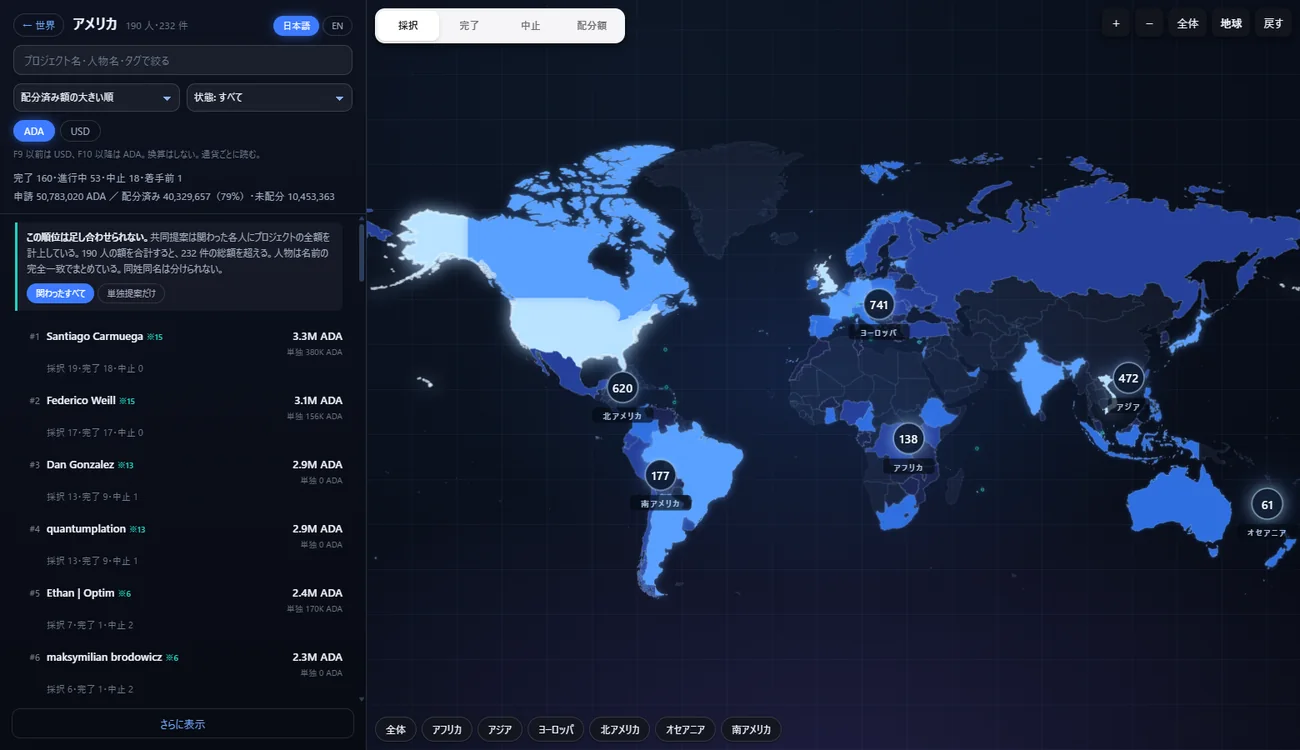The image size is (1300, 750).
Task: Click the 2.3M ADA amount
Action: [318, 656]
